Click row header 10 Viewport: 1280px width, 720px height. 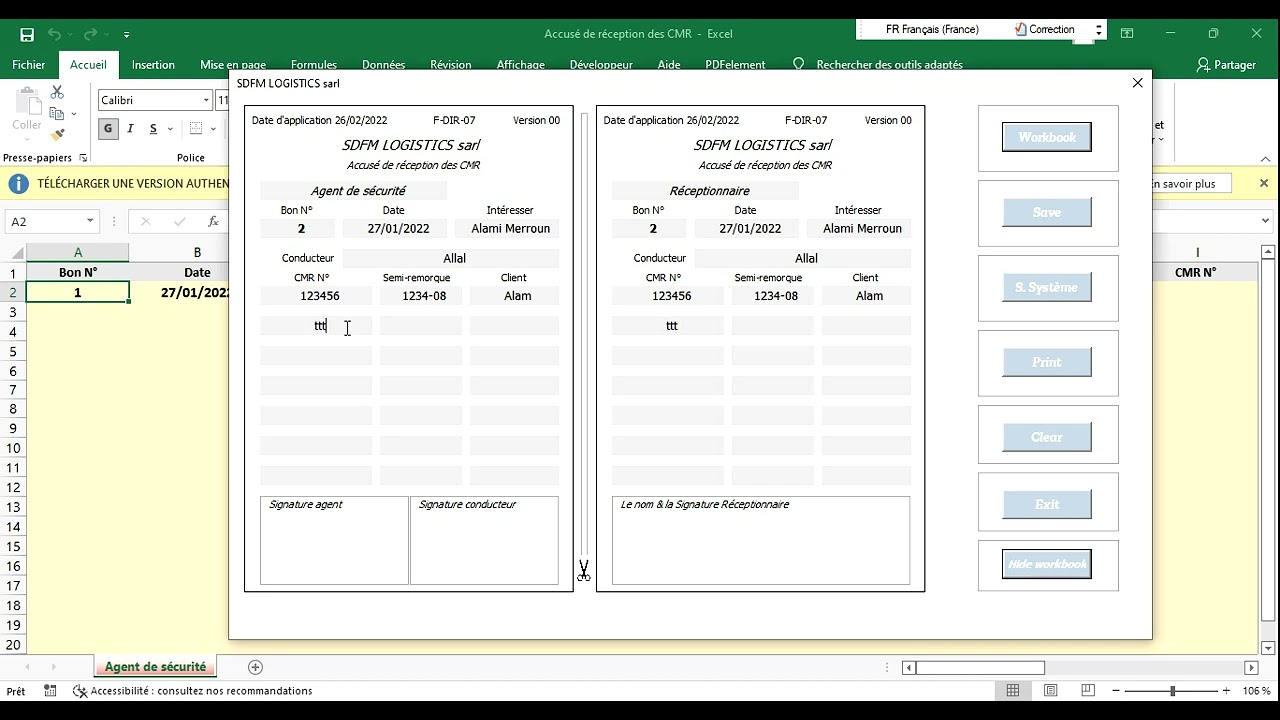pos(13,448)
